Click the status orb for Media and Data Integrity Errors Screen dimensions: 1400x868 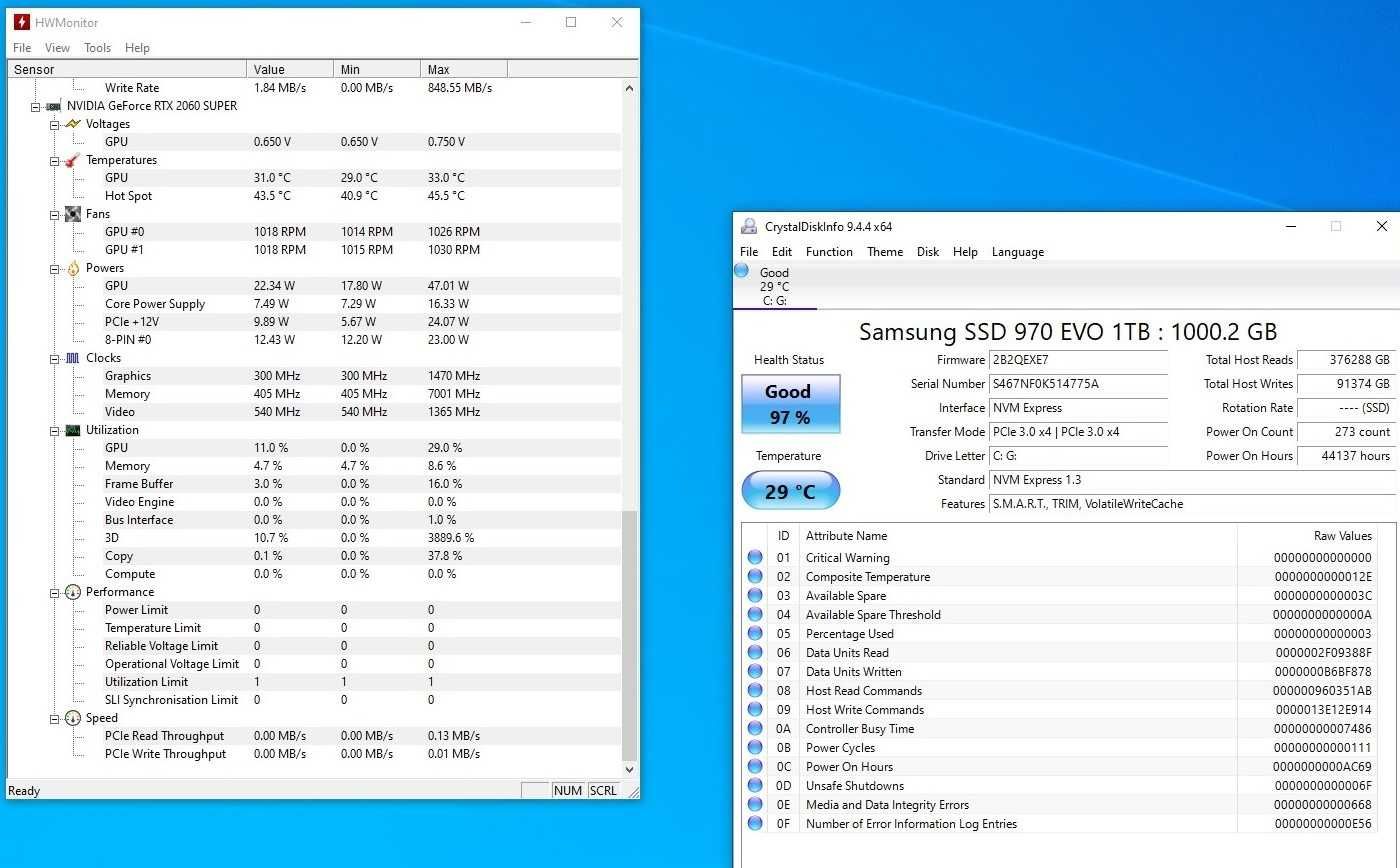(x=755, y=805)
